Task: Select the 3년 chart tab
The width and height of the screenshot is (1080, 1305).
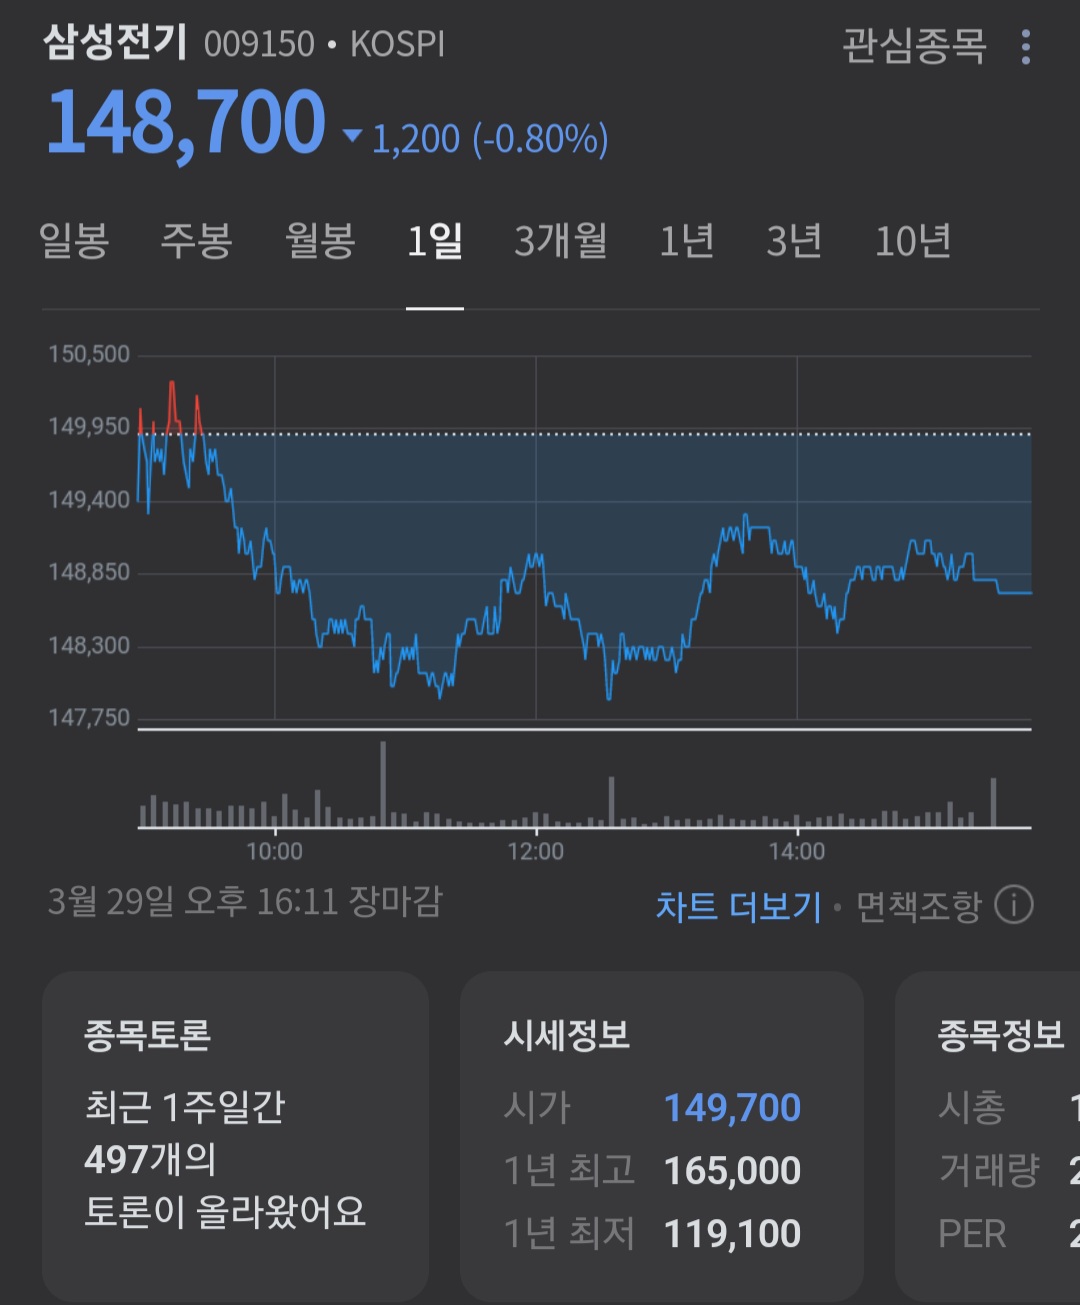Action: (x=794, y=241)
